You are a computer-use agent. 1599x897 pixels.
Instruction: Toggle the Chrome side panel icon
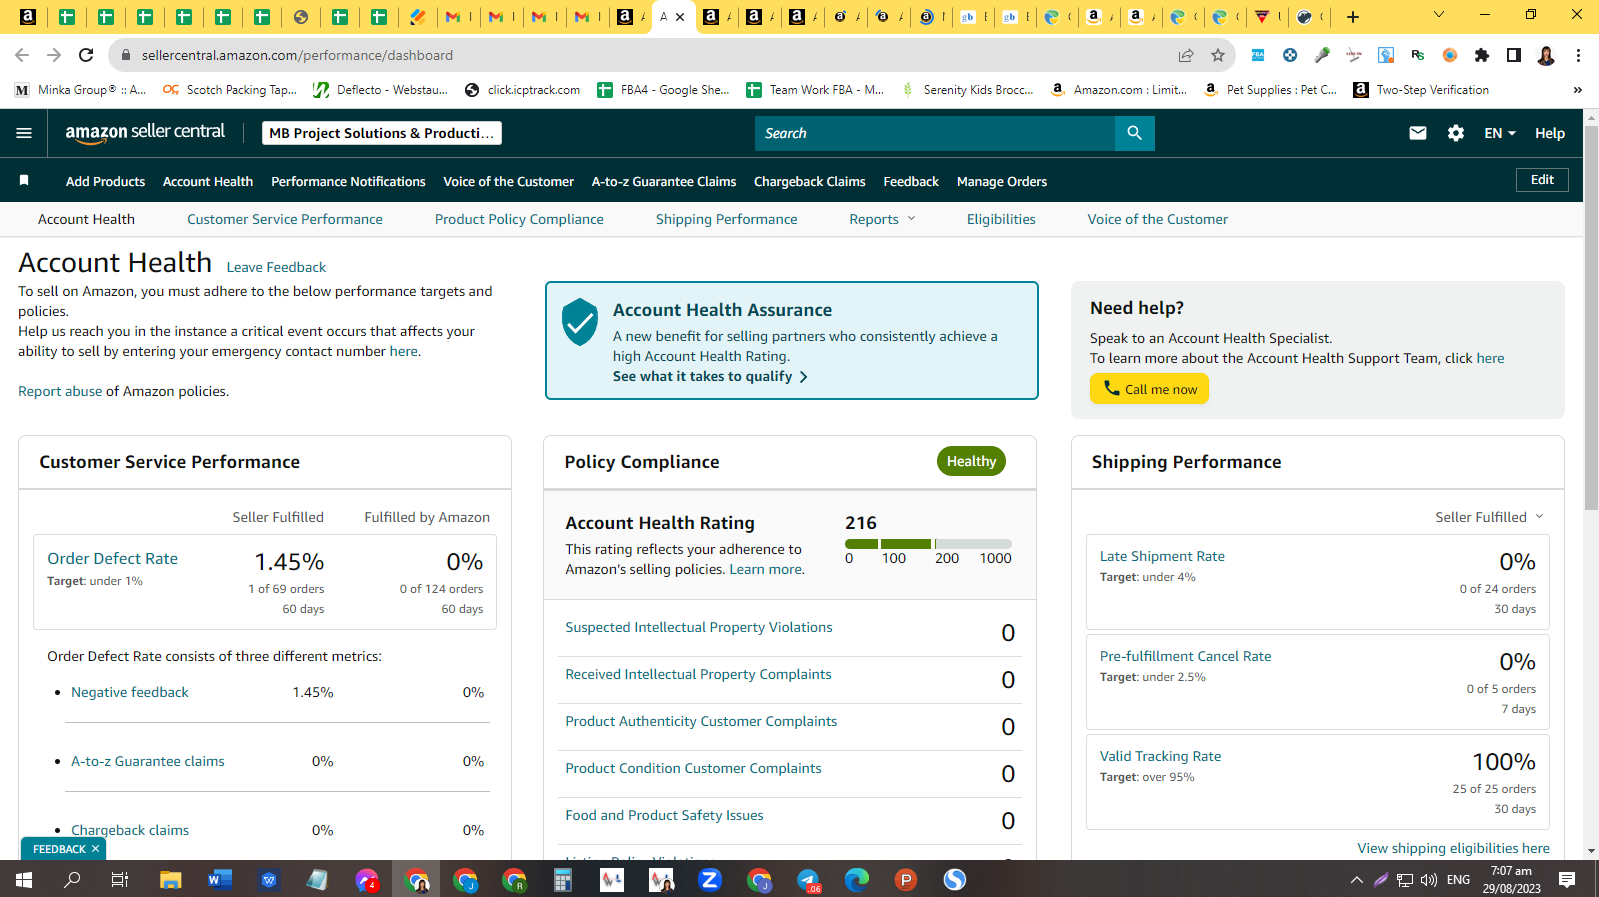pyautogui.click(x=1514, y=55)
